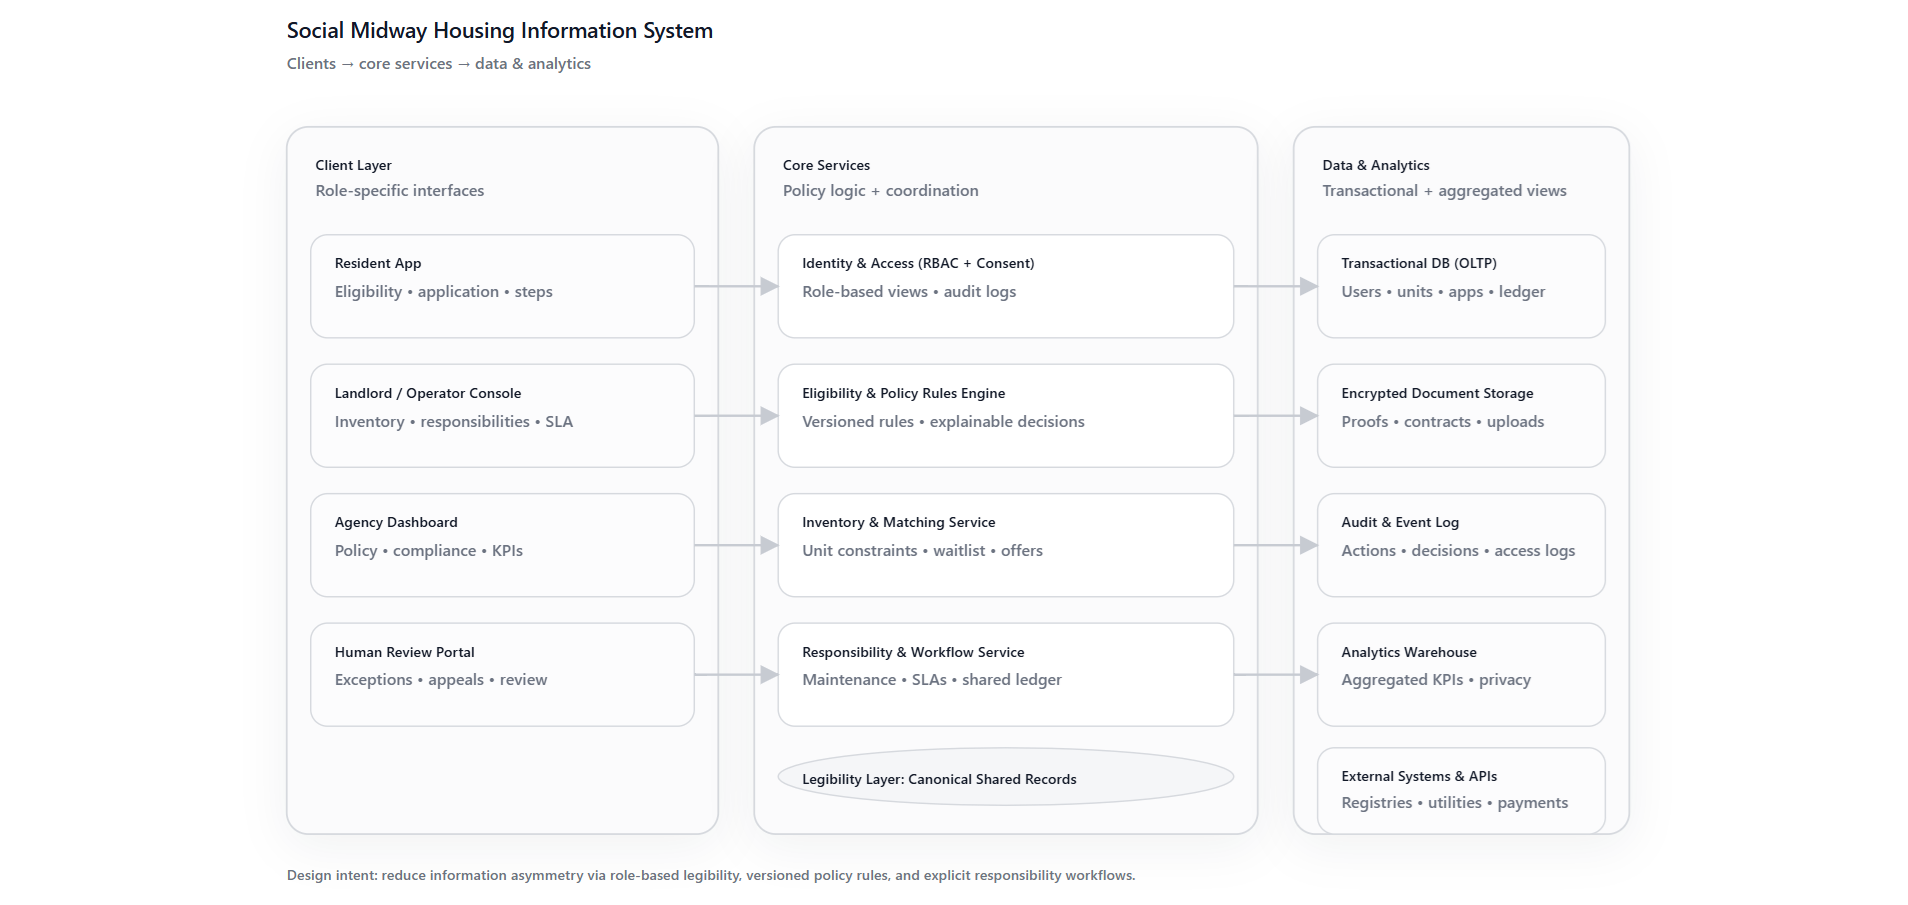The height and width of the screenshot is (905, 1908).
Task: Click the 'Role-specific interfaces' text
Action: [399, 191]
